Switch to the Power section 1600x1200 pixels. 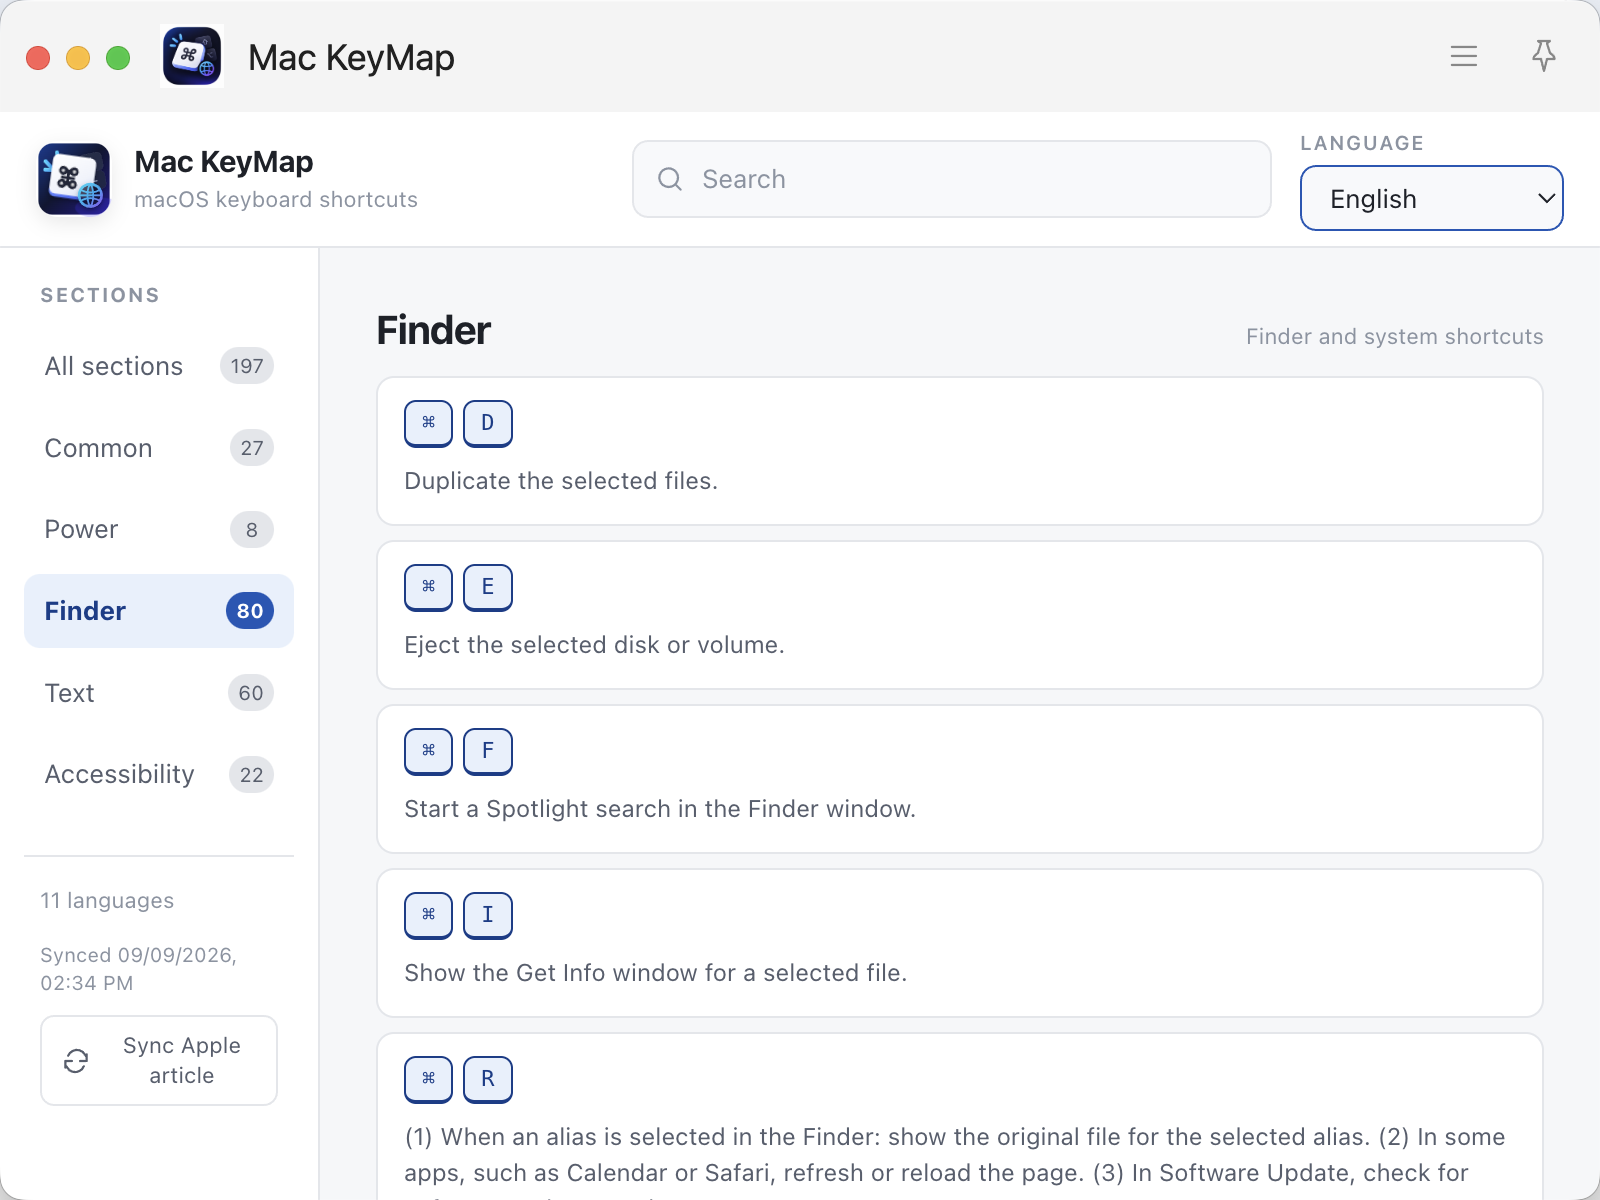tap(159, 529)
